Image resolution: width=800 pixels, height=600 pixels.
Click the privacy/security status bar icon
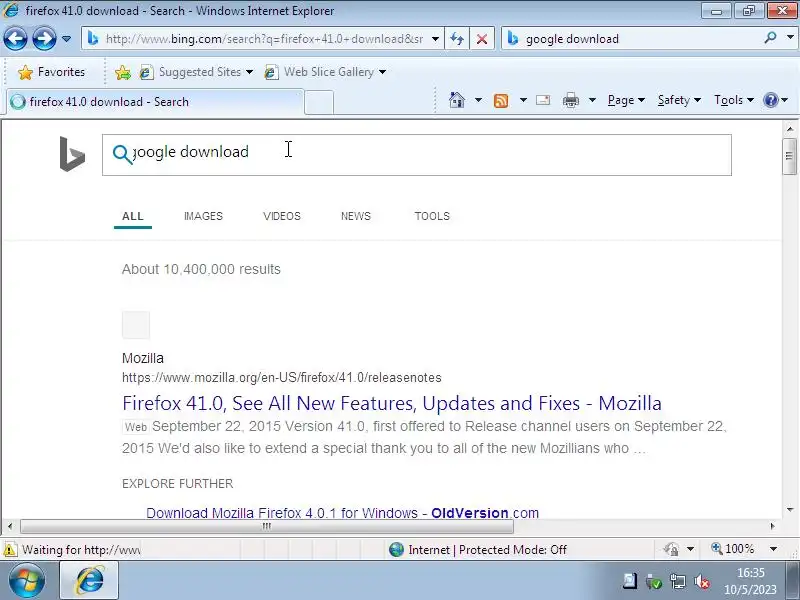671,549
